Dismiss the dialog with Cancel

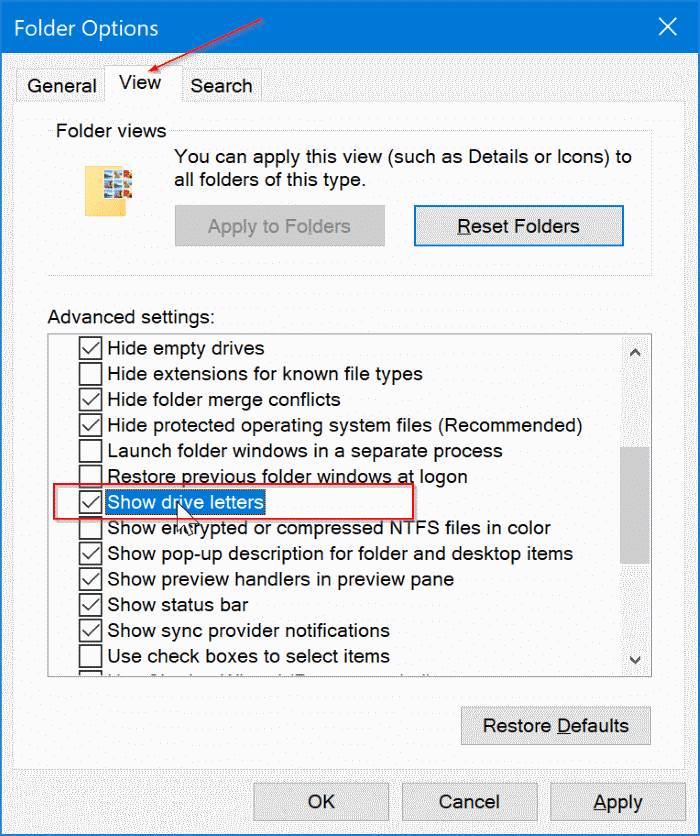point(469,801)
